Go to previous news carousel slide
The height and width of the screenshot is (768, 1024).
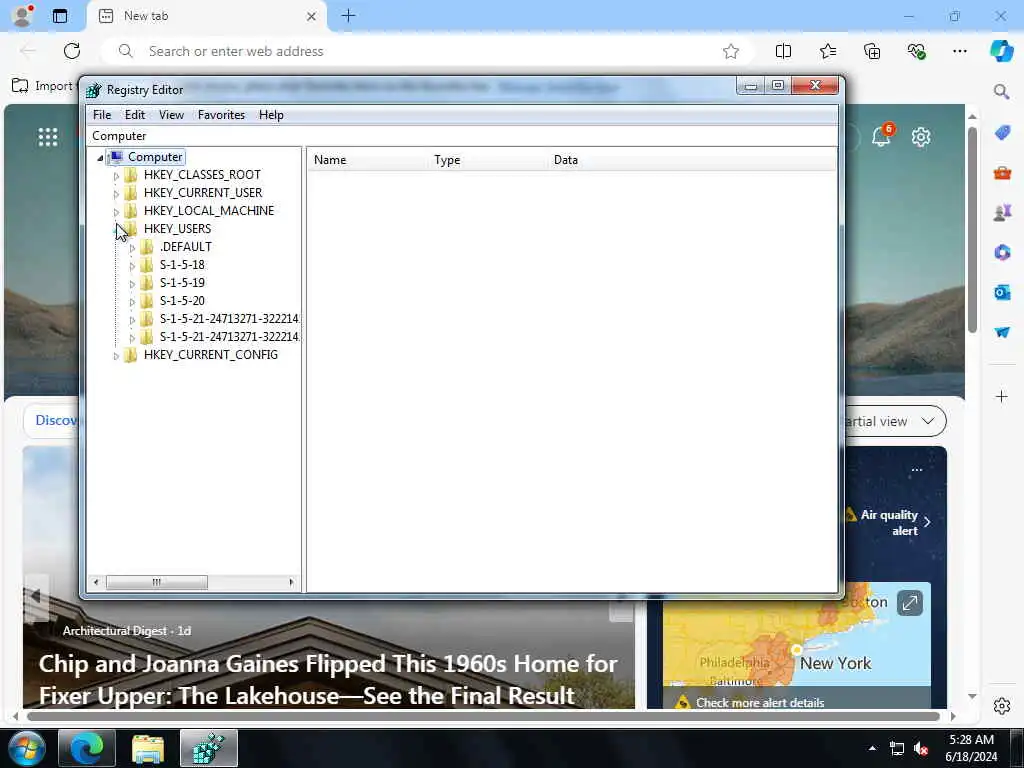[x=36, y=596]
